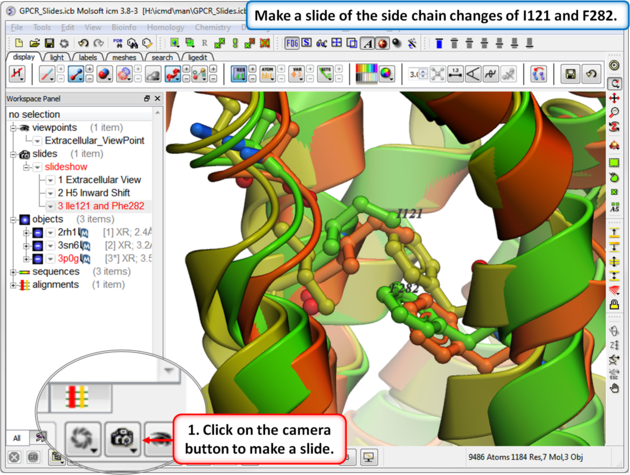630x475 pixels.
Task: Click the float panel icon on Workspace Panel
Action: 147,99
